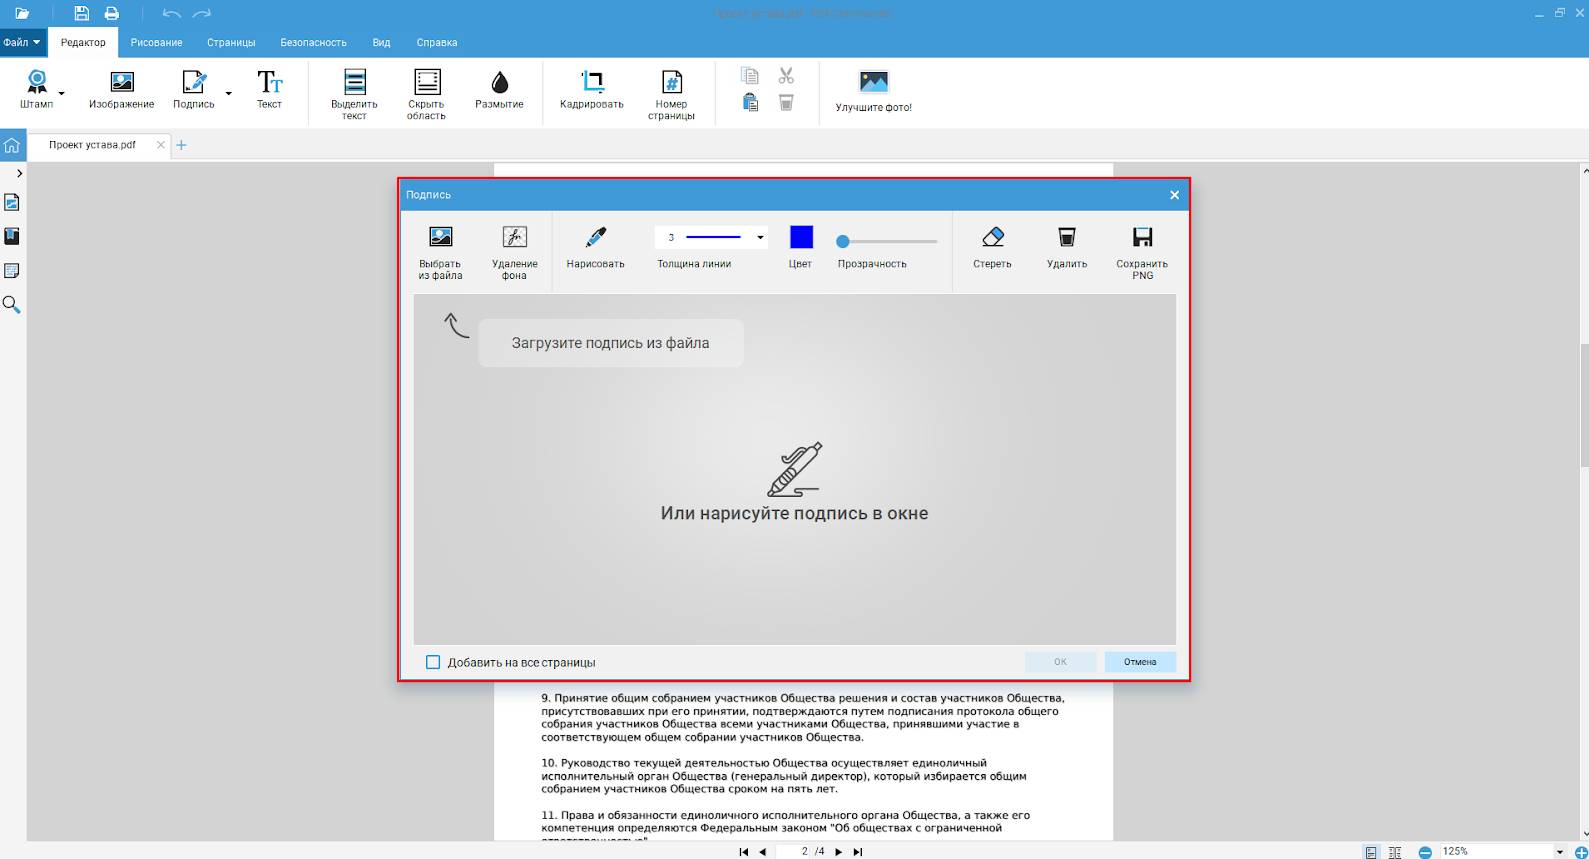The image size is (1589, 859).
Task: Click Удалить trash in signature dialog
Action: [x=1067, y=247]
